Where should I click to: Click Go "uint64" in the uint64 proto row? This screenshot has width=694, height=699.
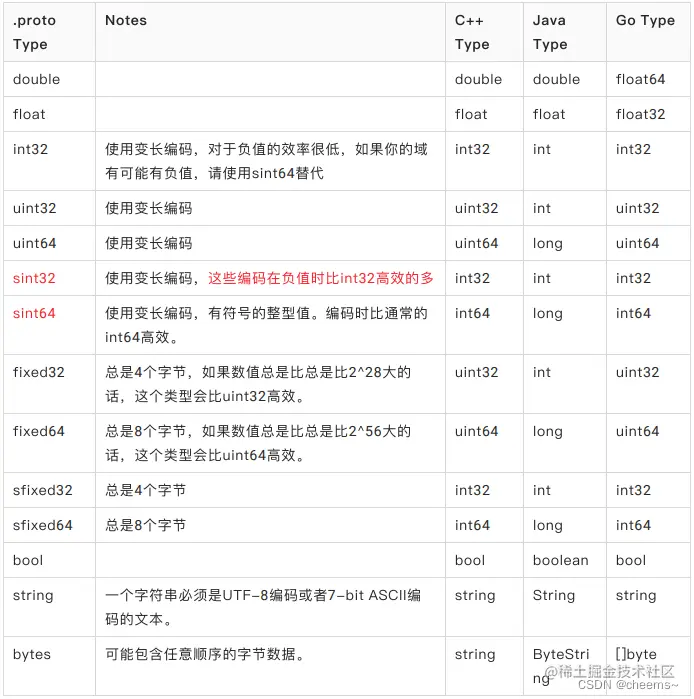click(x=637, y=243)
